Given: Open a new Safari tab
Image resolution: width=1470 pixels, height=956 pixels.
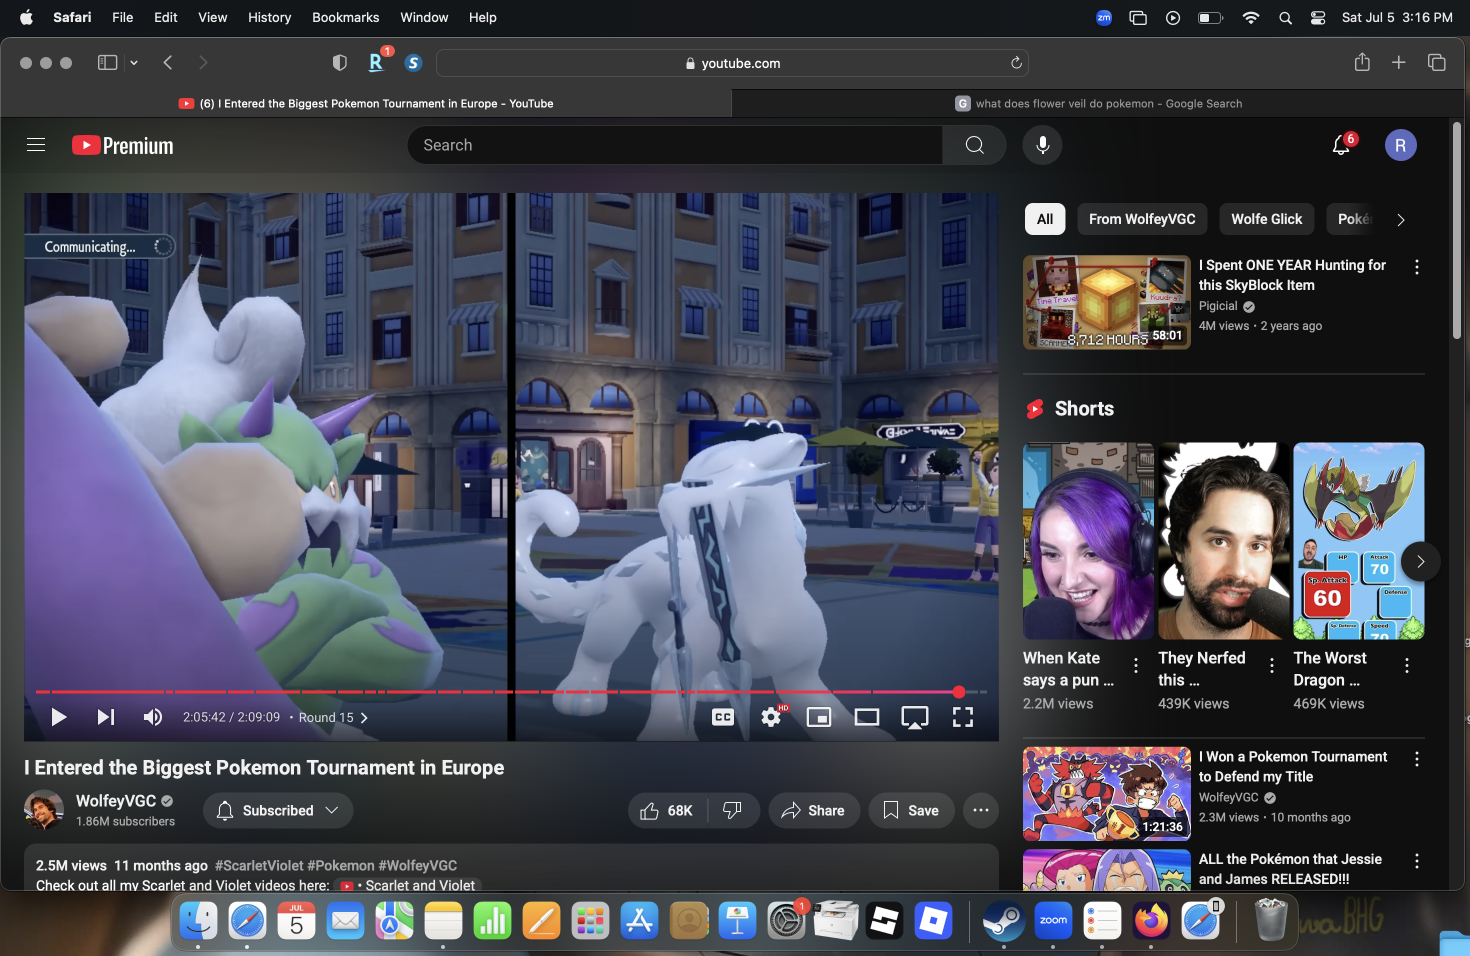Looking at the screenshot, I should [1399, 63].
